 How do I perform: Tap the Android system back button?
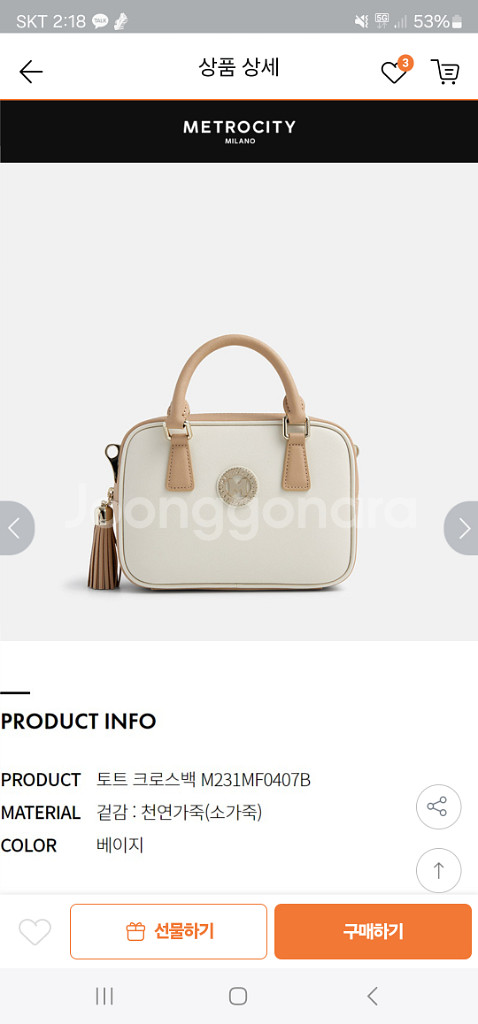pos(372,996)
